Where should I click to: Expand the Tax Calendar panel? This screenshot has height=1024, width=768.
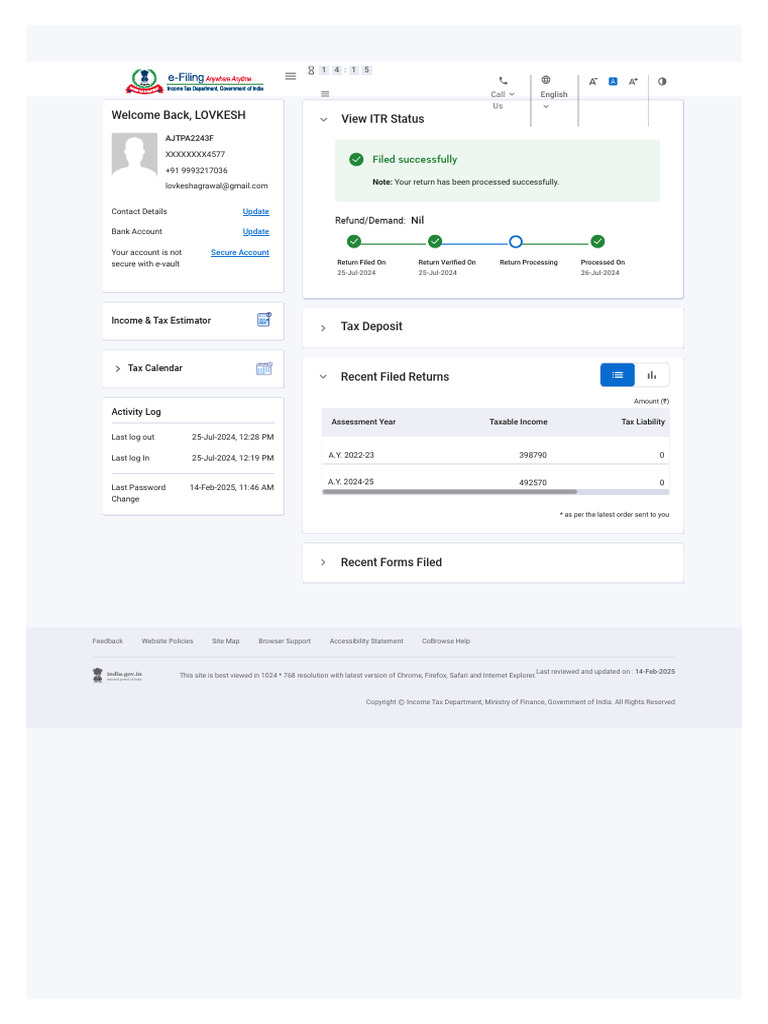pyautogui.click(x=118, y=368)
